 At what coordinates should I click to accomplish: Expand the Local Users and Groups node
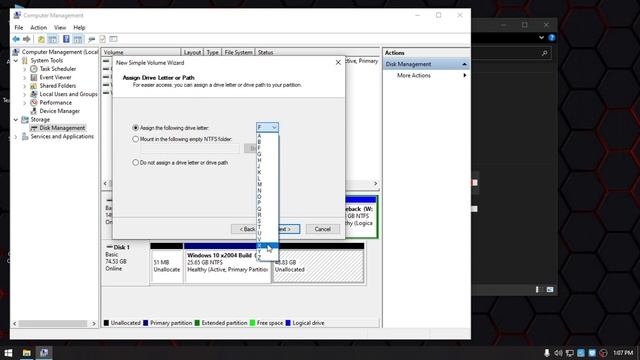(24, 94)
